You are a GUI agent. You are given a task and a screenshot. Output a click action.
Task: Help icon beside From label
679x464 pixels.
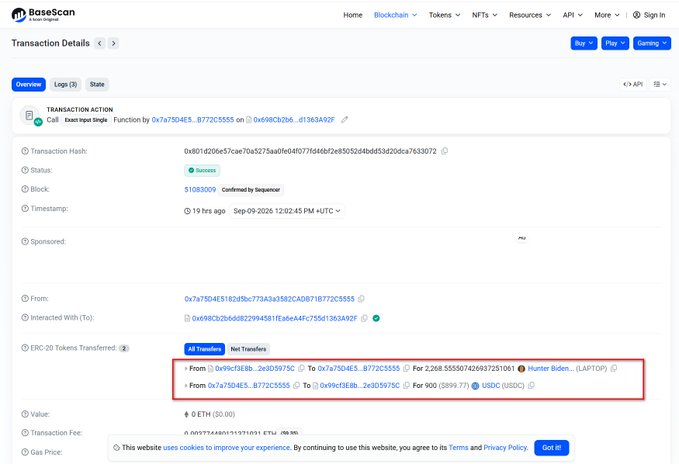(x=25, y=298)
